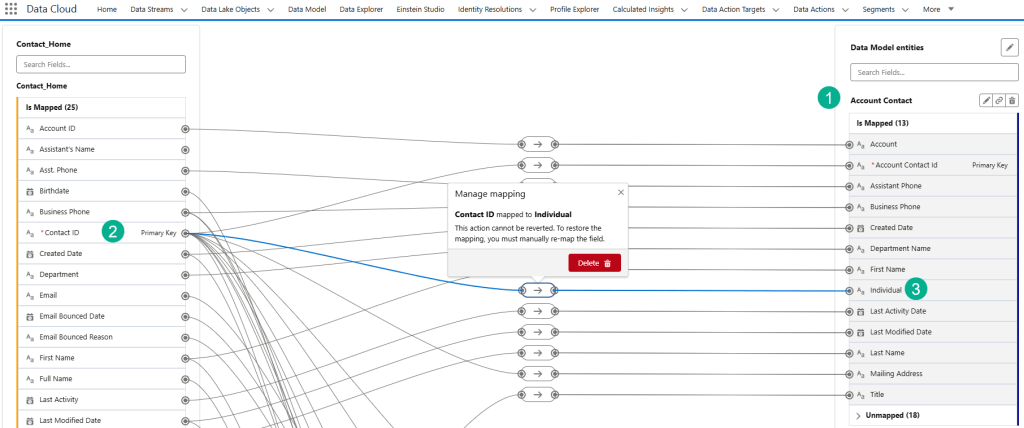Expand the Unmapped (18) section

(859, 415)
